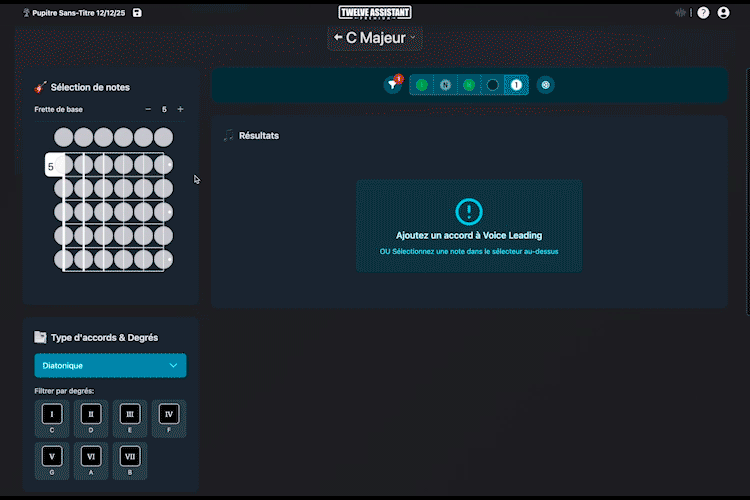Expand the C Majeur key dropdown chevron
This screenshot has width=750, height=500.
coord(413,38)
